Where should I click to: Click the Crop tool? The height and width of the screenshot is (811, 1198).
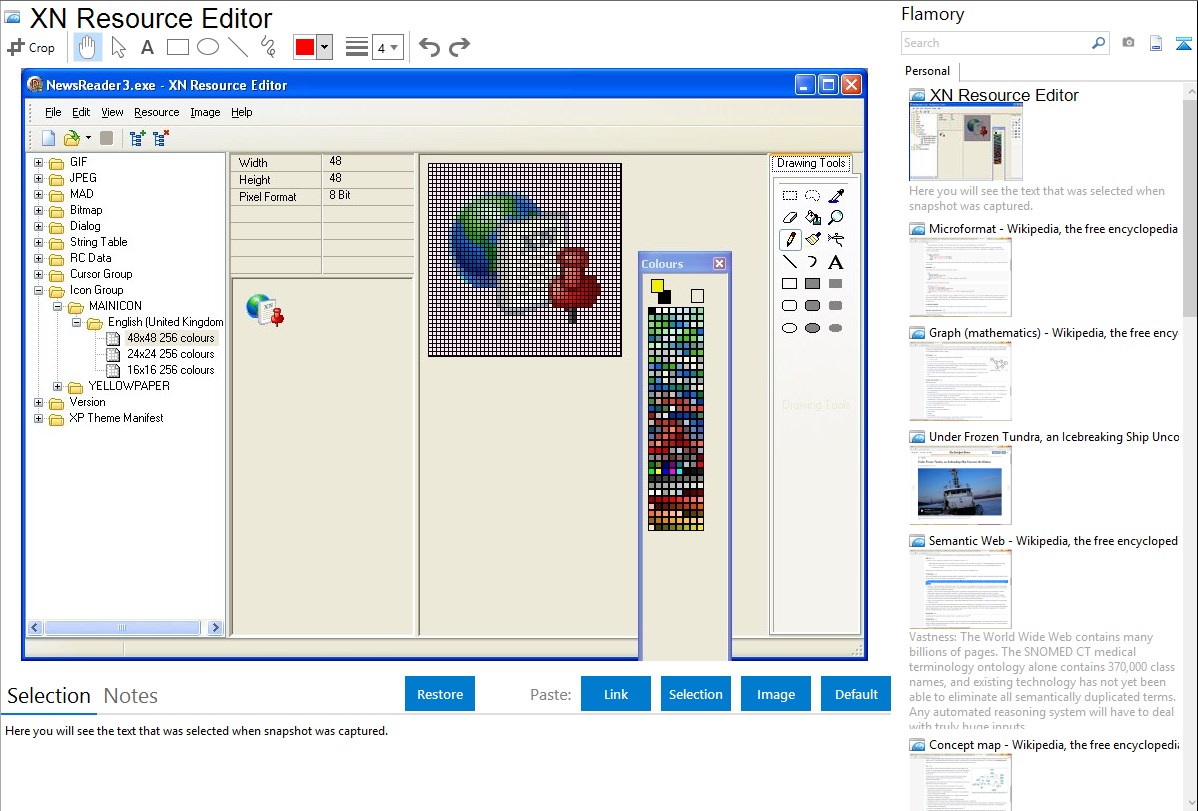point(31,47)
